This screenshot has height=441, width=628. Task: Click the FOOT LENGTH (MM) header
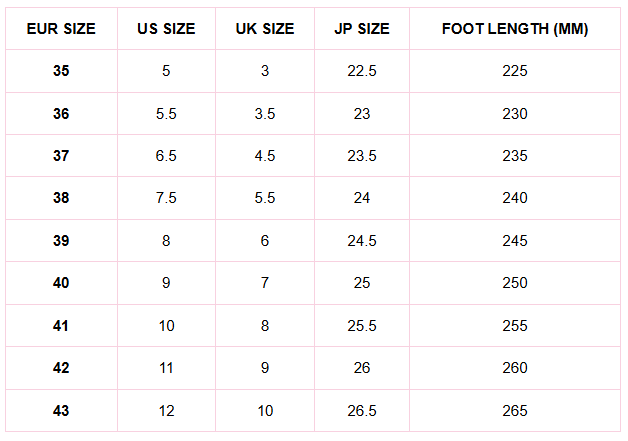pyautogui.click(x=515, y=29)
